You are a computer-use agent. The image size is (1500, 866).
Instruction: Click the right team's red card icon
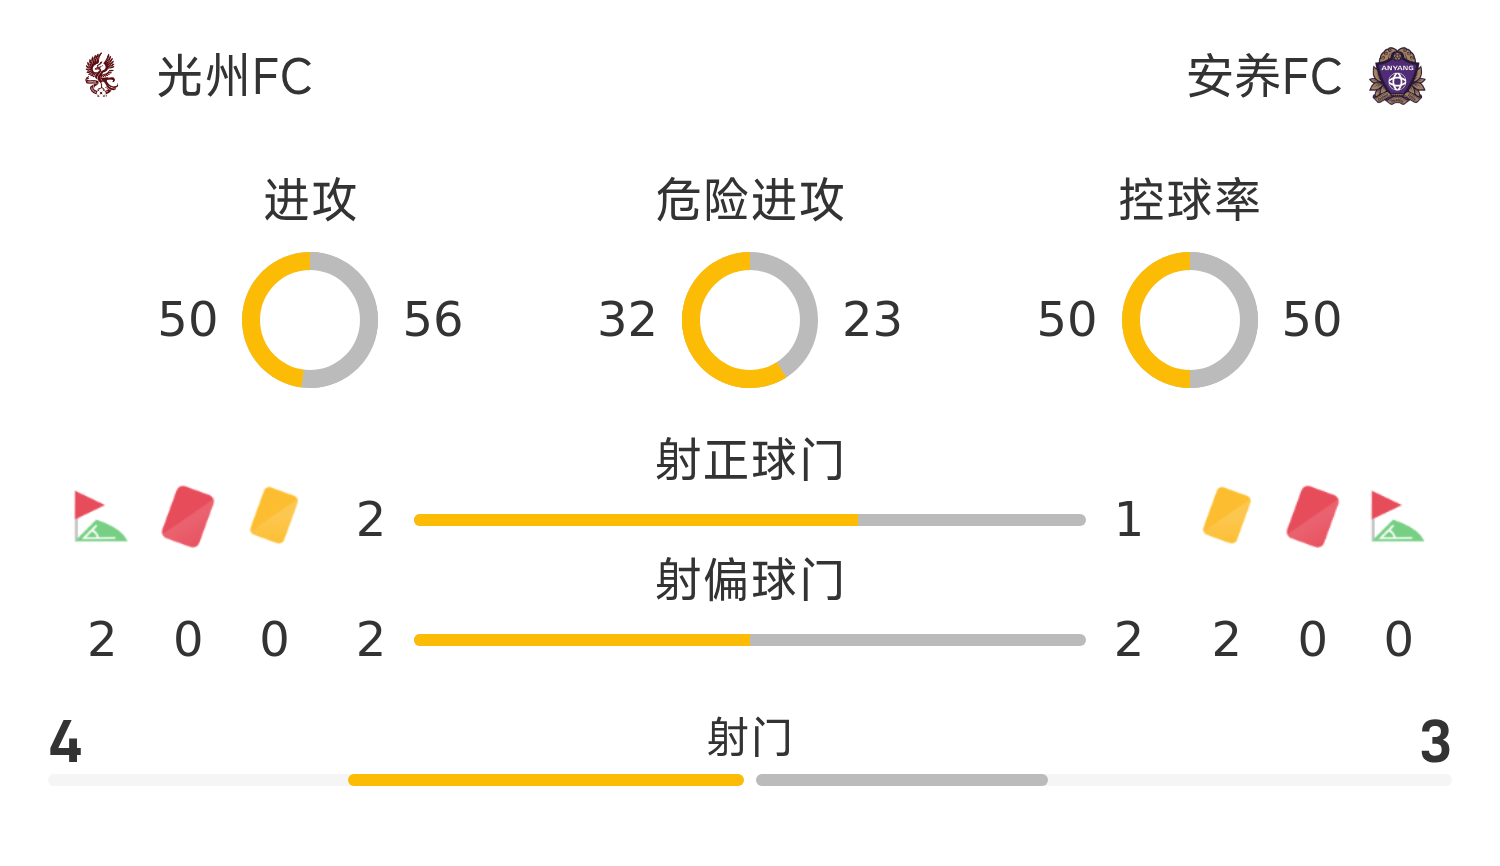1313,517
